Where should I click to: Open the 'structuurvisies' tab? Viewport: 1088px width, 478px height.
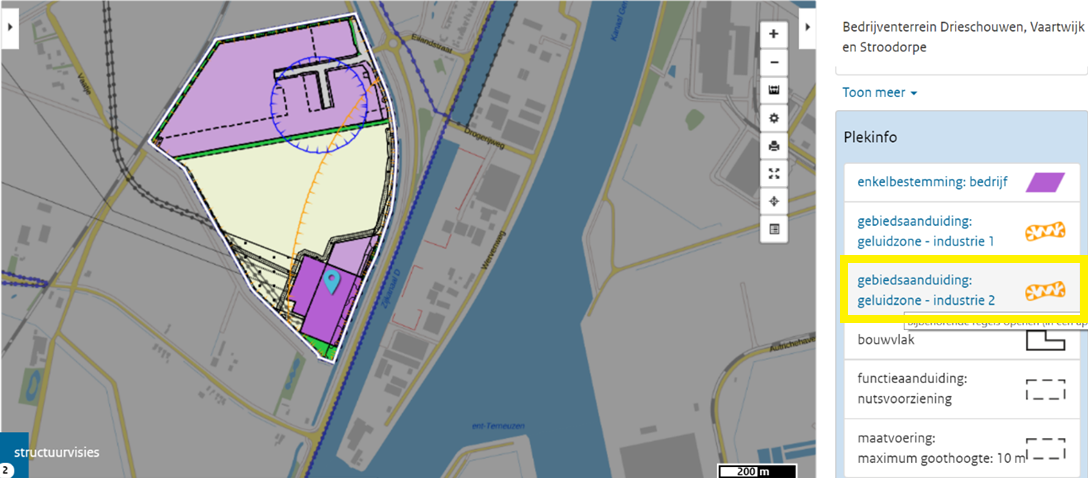pyautogui.click(x=57, y=452)
